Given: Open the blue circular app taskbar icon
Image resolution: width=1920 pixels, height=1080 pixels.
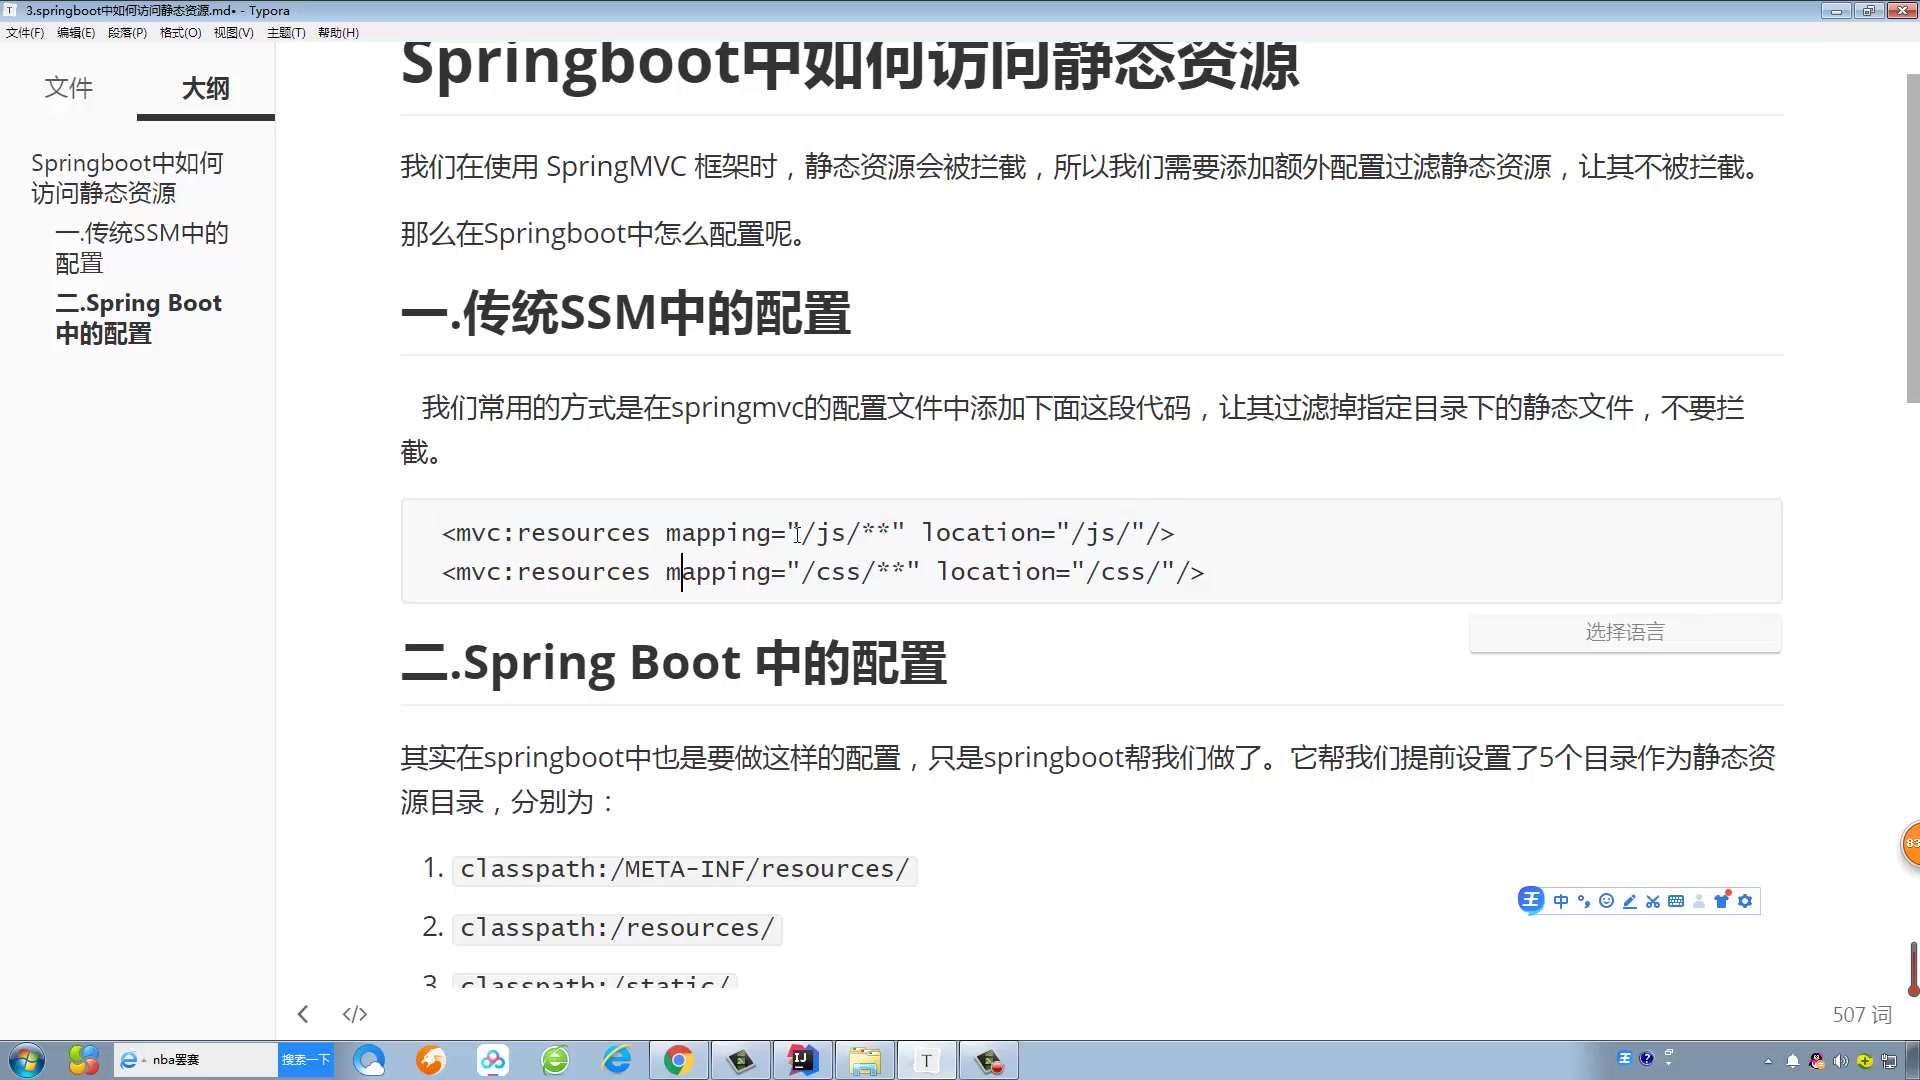Looking at the screenshot, I should pos(369,1060).
